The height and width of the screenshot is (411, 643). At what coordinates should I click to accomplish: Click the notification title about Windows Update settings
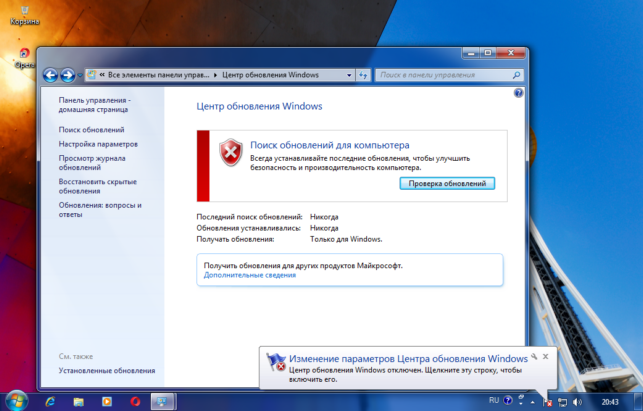[x=408, y=358]
